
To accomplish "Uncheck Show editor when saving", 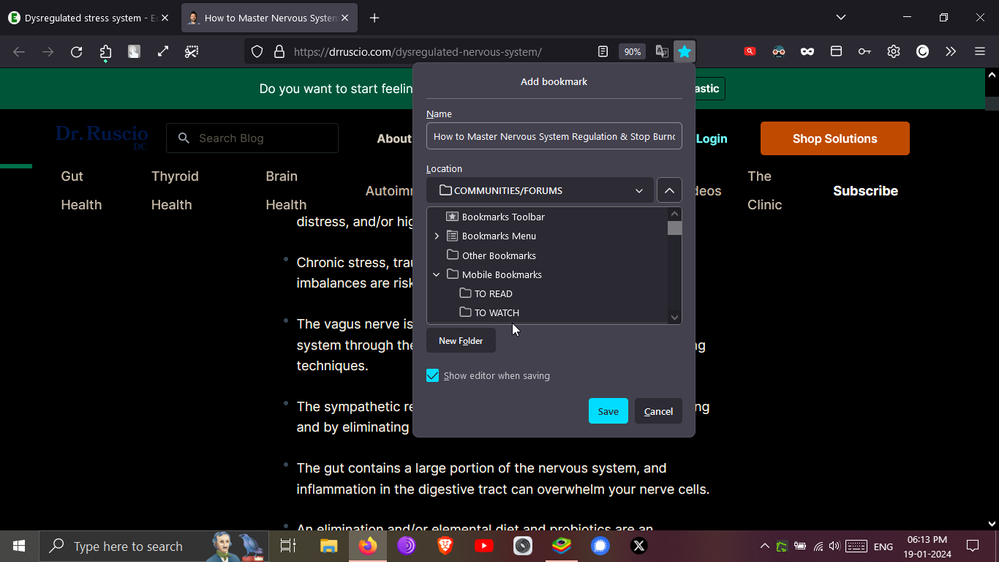I will [433, 376].
